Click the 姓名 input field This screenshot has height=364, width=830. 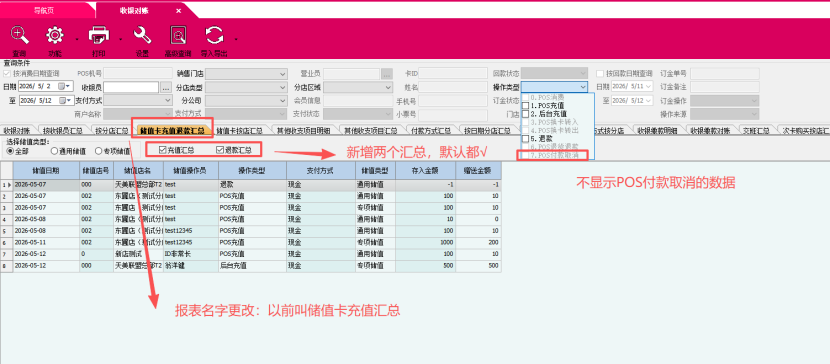pos(453,87)
